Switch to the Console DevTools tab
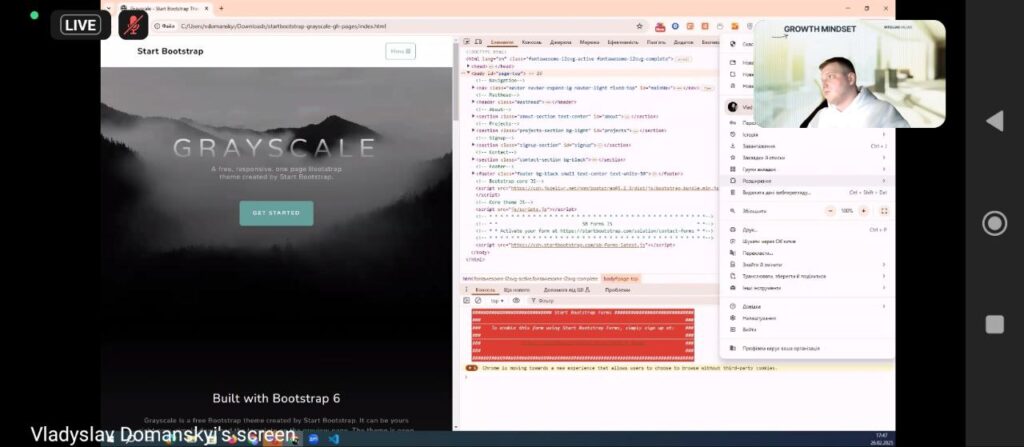The image size is (1024, 447). point(532,42)
